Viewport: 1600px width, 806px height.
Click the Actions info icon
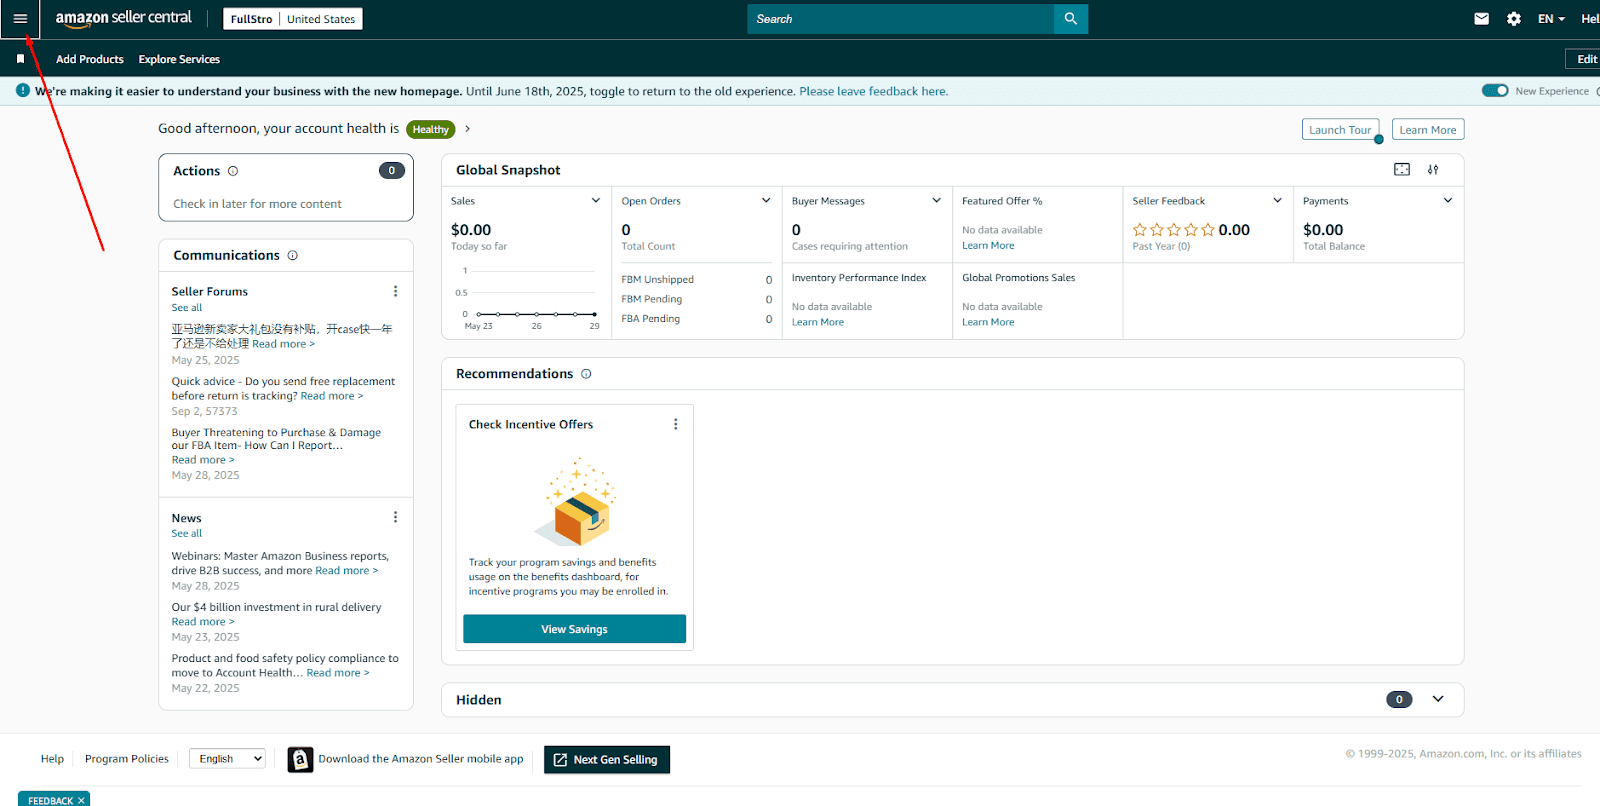[x=233, y=171]
